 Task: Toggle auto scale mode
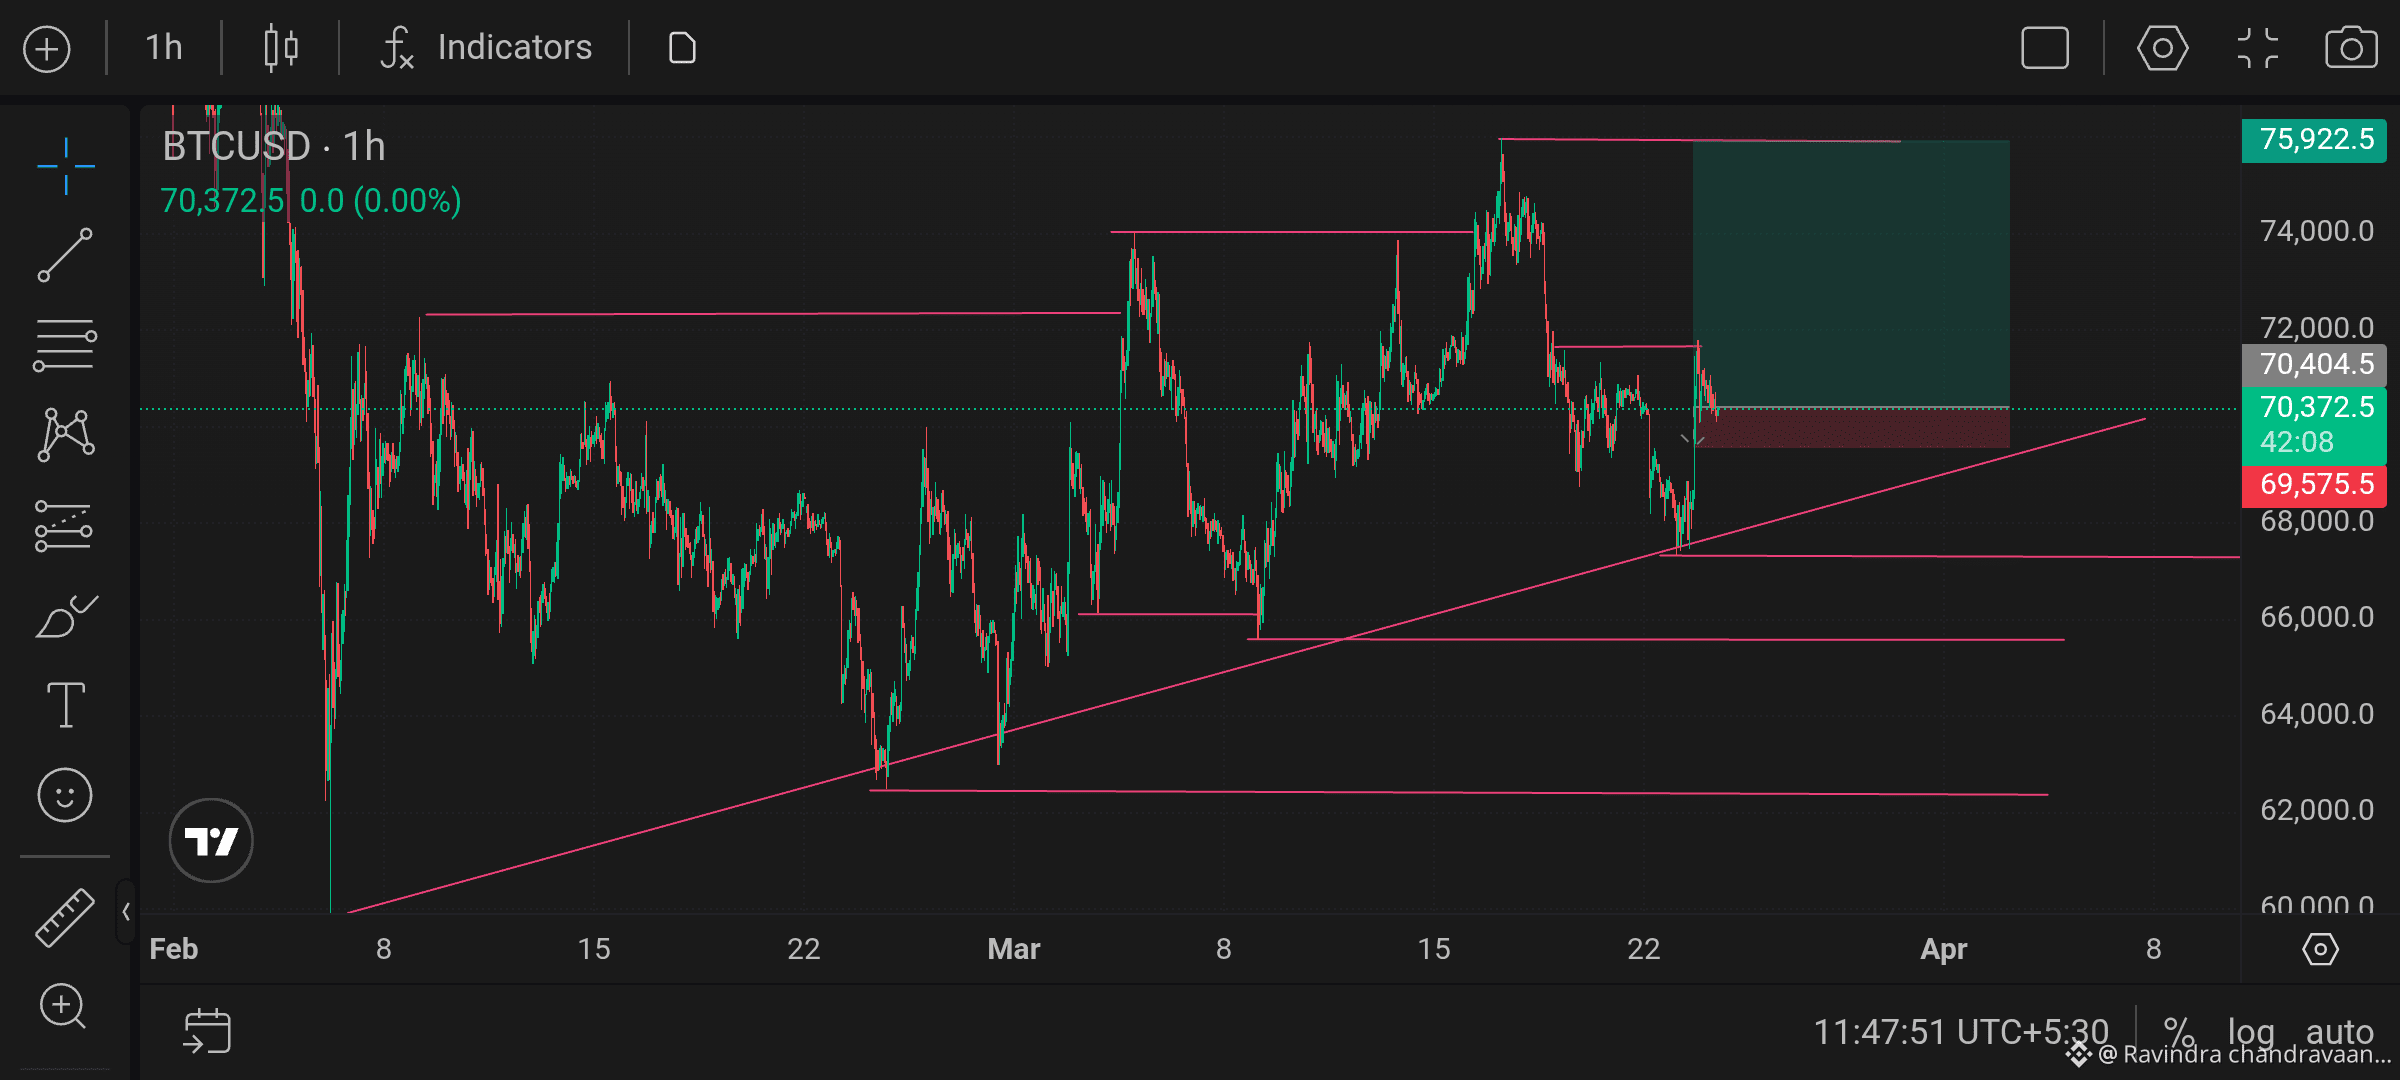(x=2339, y=1032)
